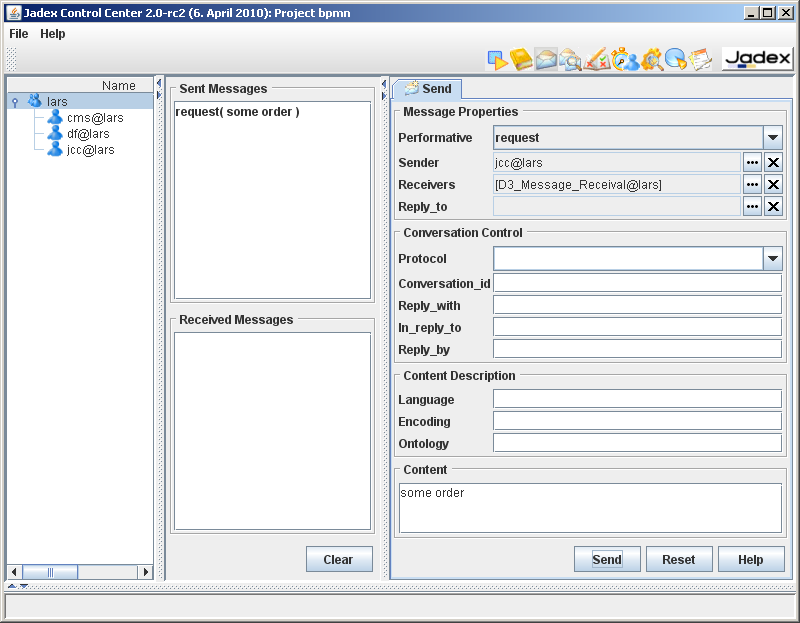Screen dimensions: 800x623
Task: Collapse the lars tree node
Action: [x=15, y=102]
